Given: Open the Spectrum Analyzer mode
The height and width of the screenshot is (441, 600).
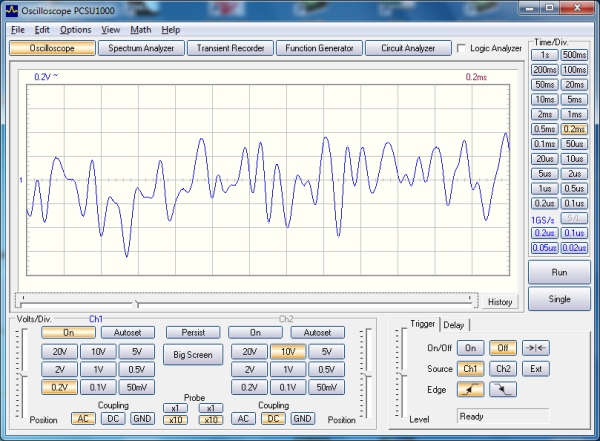Looking at the screenshot, I should (141, 48).
